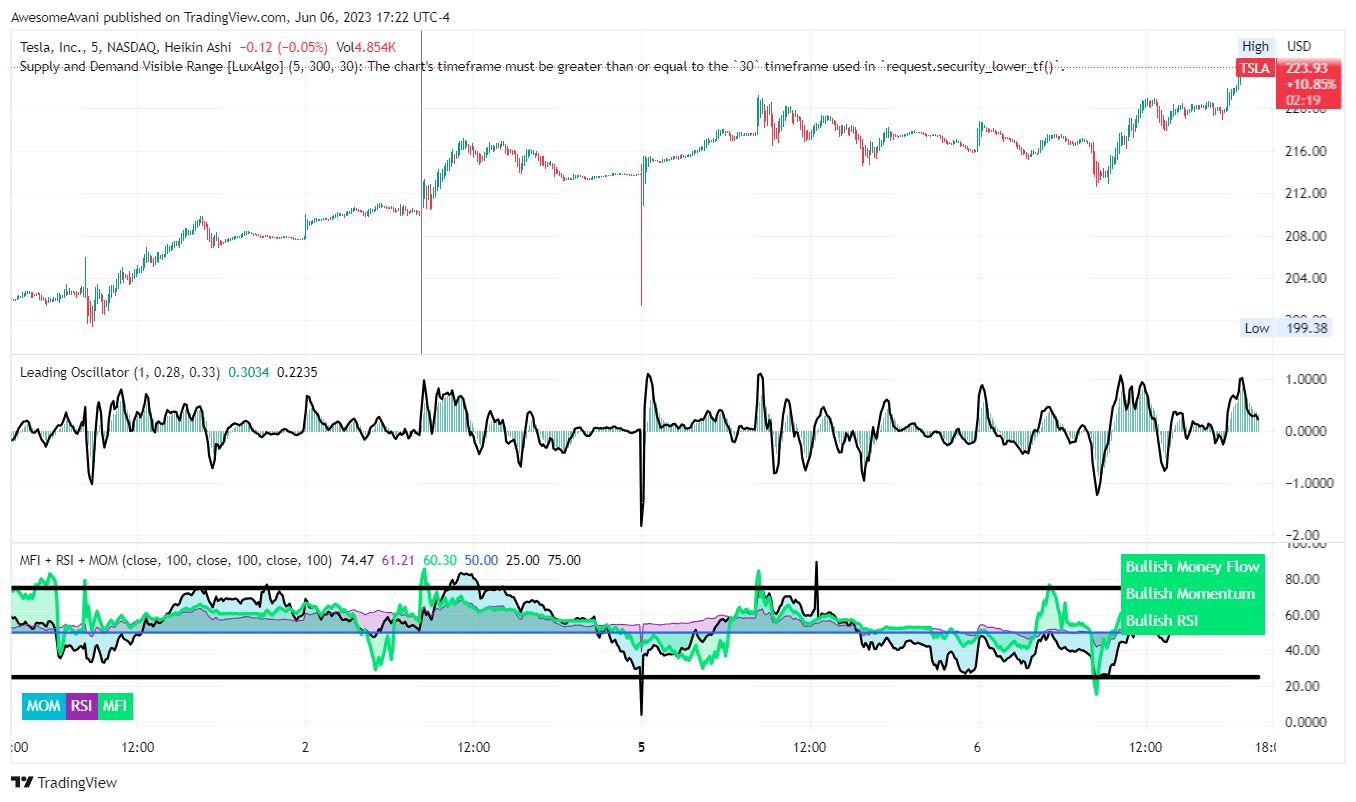
Task: Select the USD currency label
Action: coord(1299,46)
